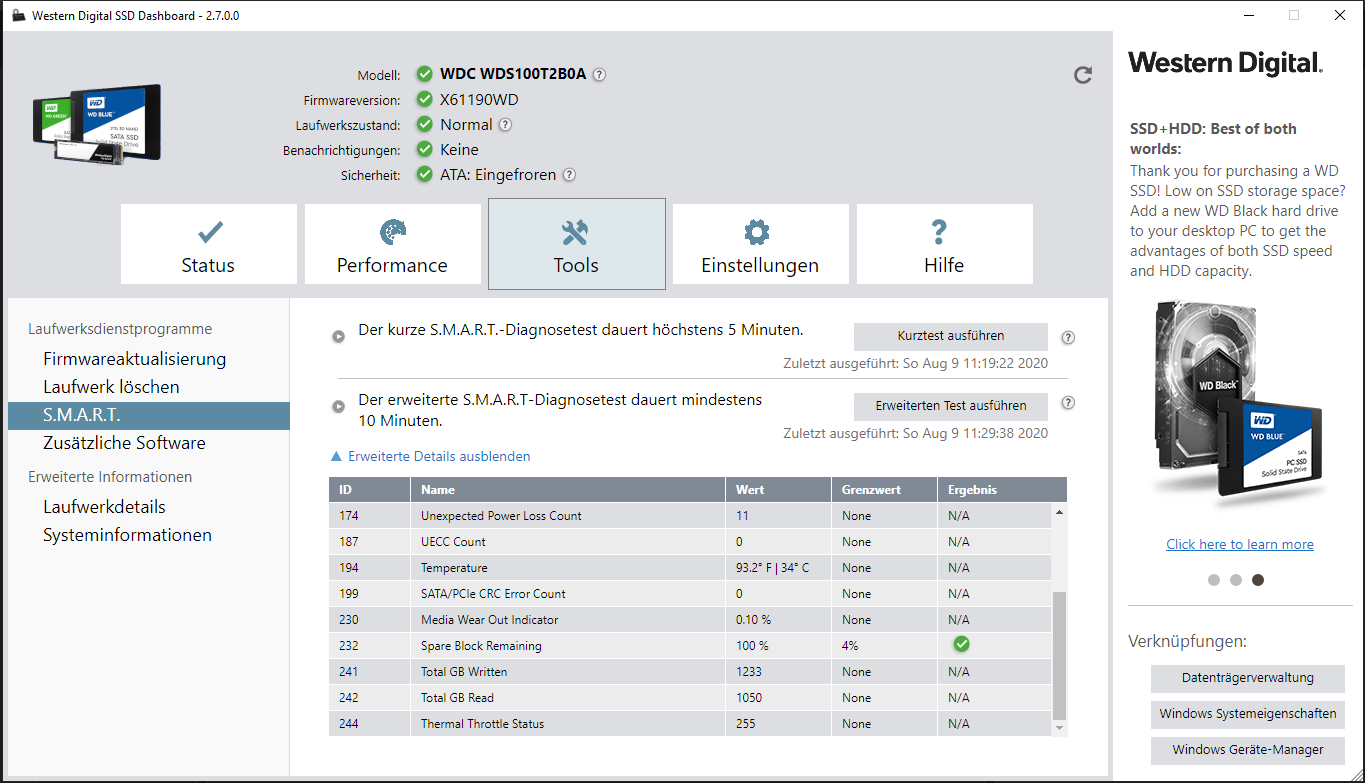Viewport: 1365px width, 783px height.
Task: Click the ID column header
Action: (x=369, y=490)
